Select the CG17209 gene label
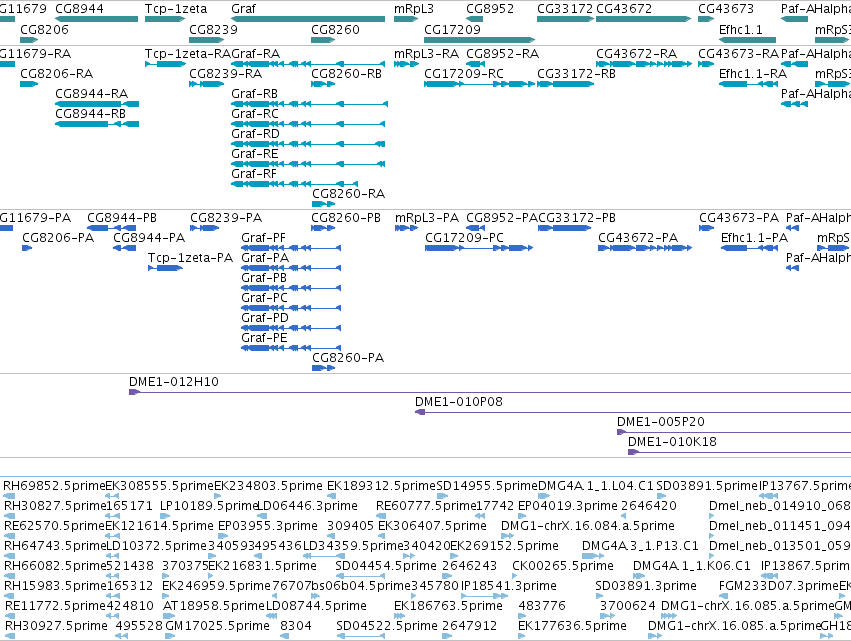The width and height of the screenshot is (851, 641). [x=452, y=30]
